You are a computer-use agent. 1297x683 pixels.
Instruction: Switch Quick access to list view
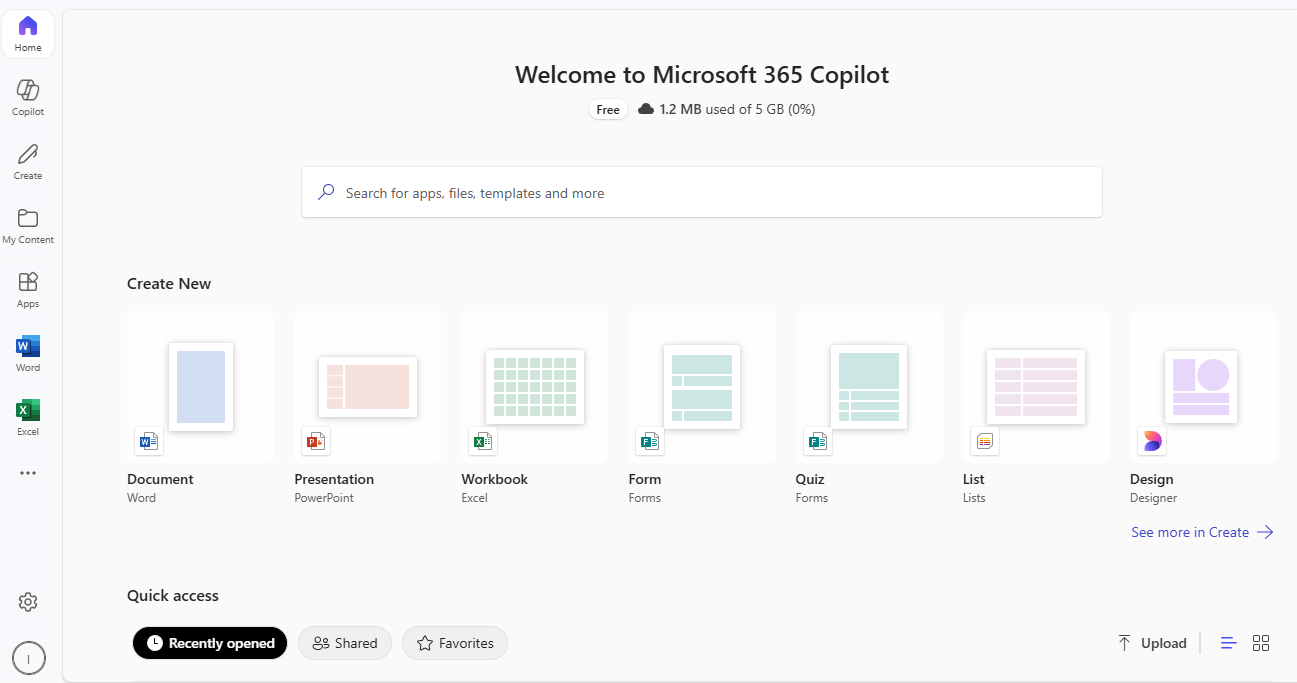click(x=1228, y=643)
